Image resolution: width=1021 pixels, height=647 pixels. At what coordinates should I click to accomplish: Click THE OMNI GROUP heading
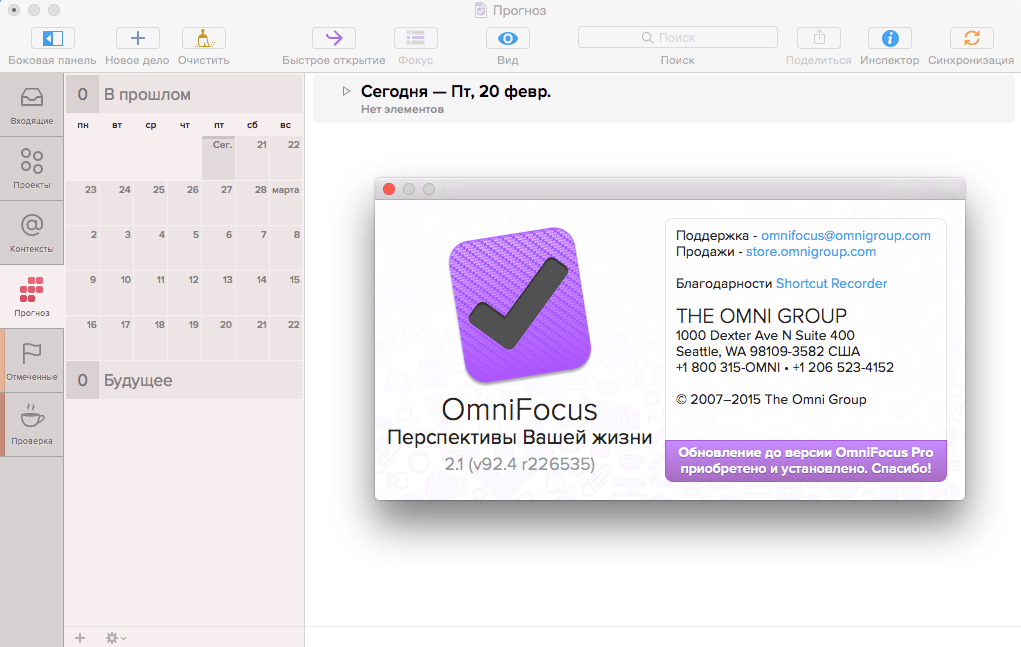point(761,316)
